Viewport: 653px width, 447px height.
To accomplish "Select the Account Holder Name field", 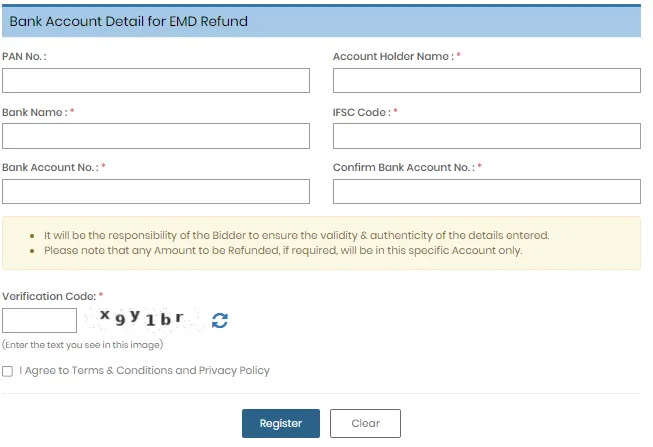I will pos(486,81).
